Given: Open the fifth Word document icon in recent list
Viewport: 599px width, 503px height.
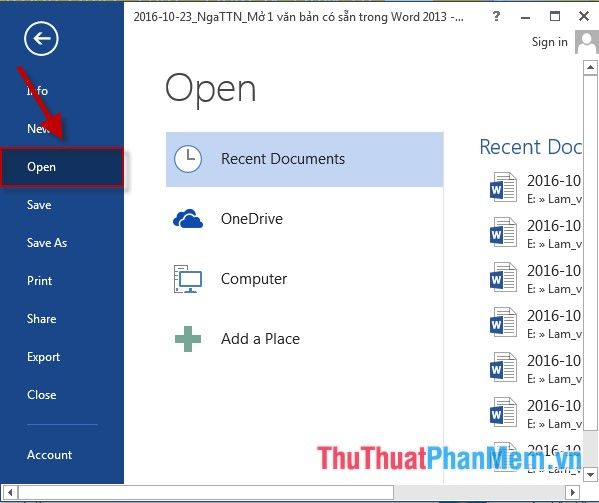Looking at the screenshot, I should pos(503,367).
